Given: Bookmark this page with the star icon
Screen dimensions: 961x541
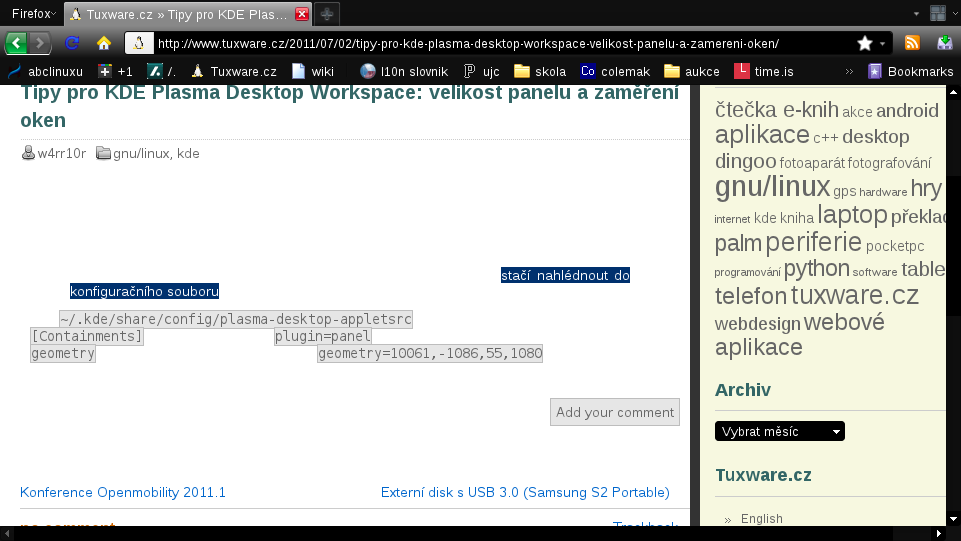Looking at the screenshot, I should click(x=865, y=43).
